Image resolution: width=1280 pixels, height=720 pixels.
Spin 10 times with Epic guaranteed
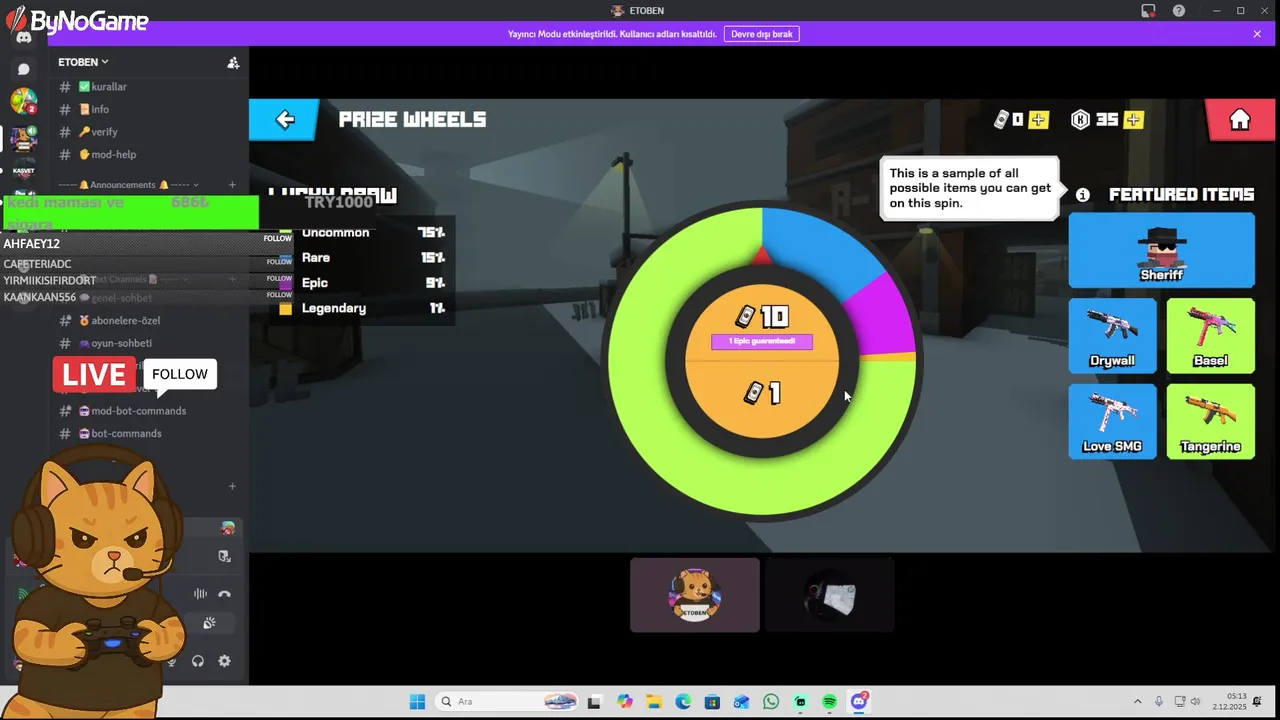pyautogui.click(x=762, y=323)
